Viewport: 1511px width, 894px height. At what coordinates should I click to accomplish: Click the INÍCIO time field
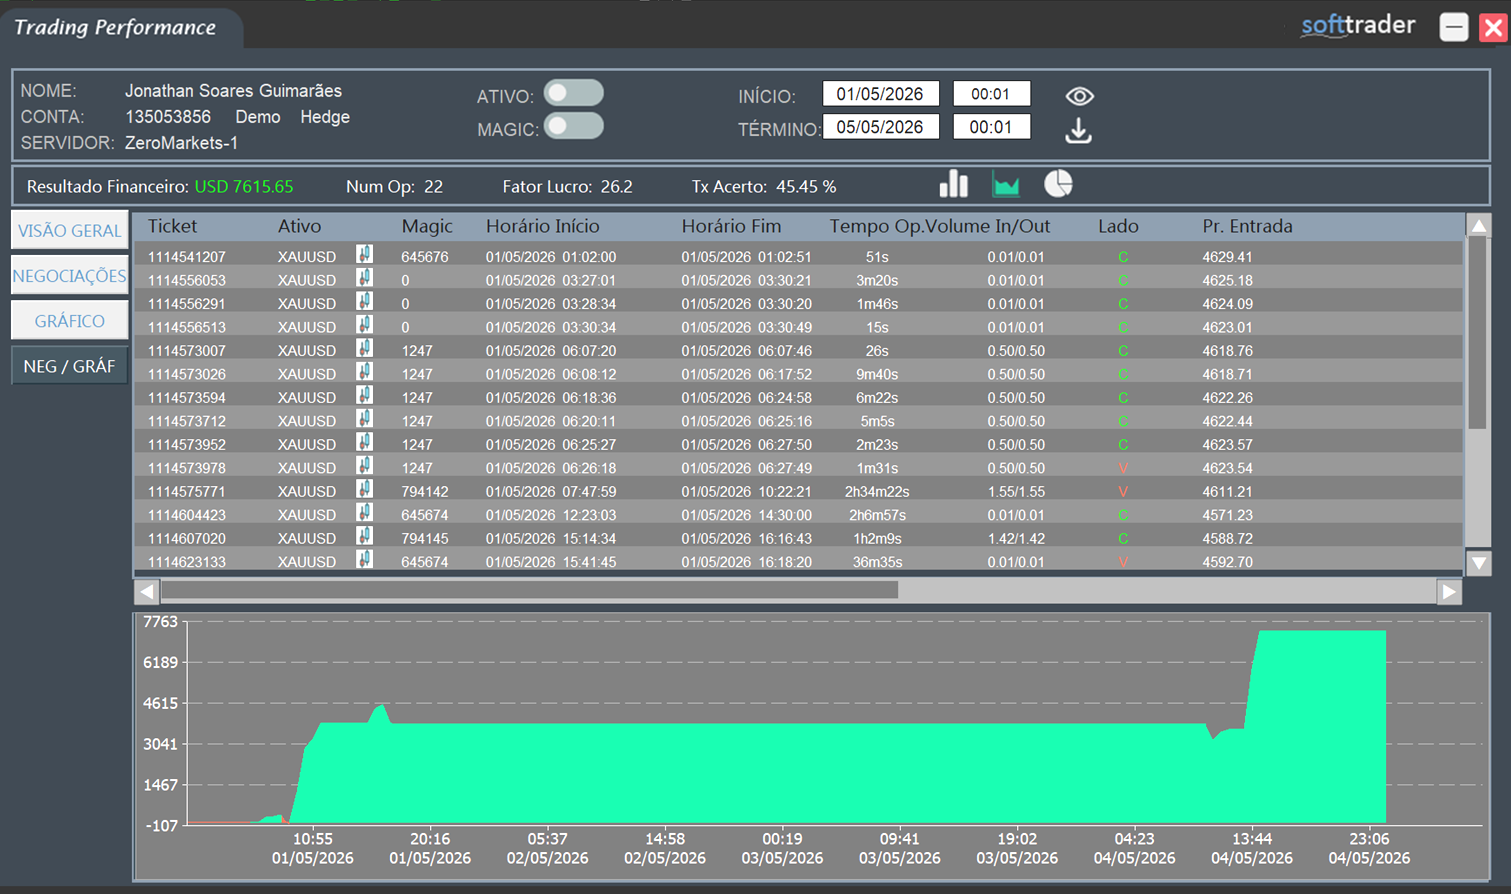(991, 94)
